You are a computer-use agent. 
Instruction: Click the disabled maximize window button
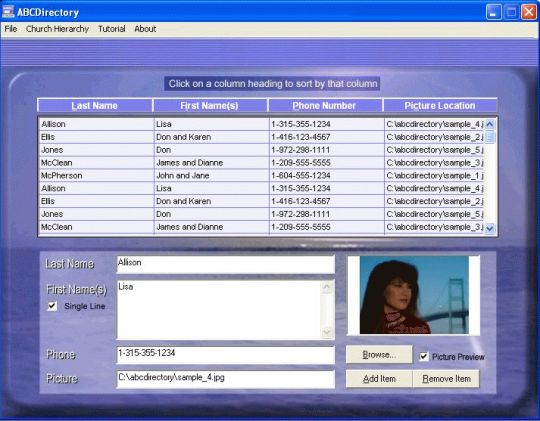[511, 12]
